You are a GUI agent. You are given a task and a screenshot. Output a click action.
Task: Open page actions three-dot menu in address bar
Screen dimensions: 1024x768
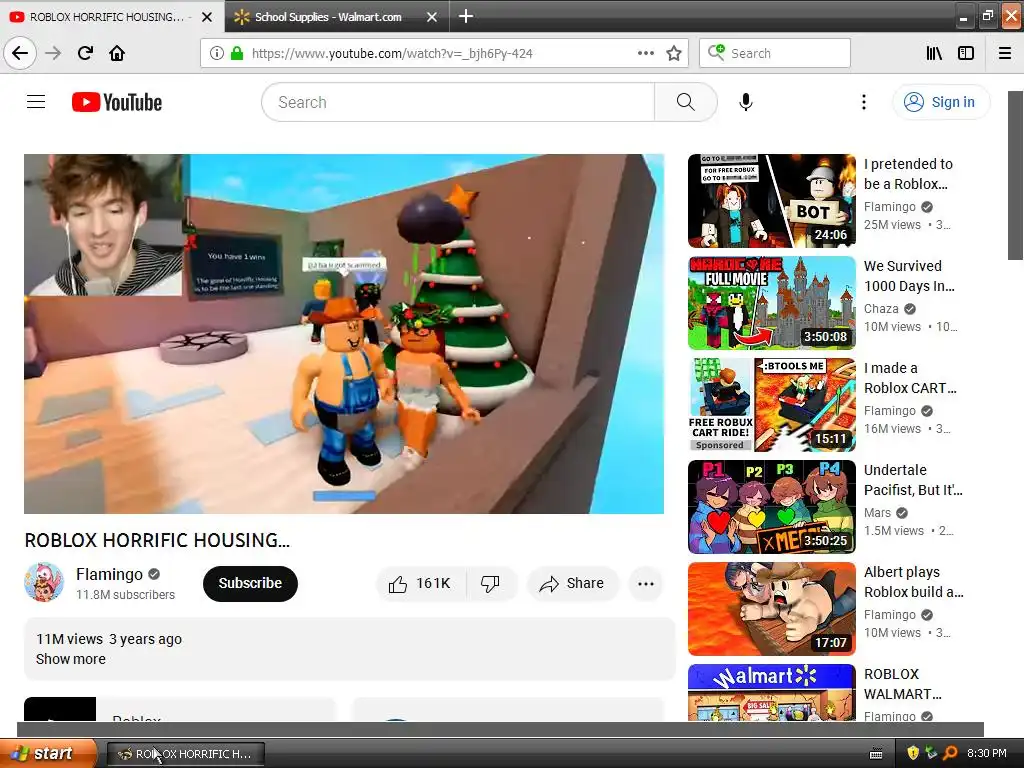(645, 53)
